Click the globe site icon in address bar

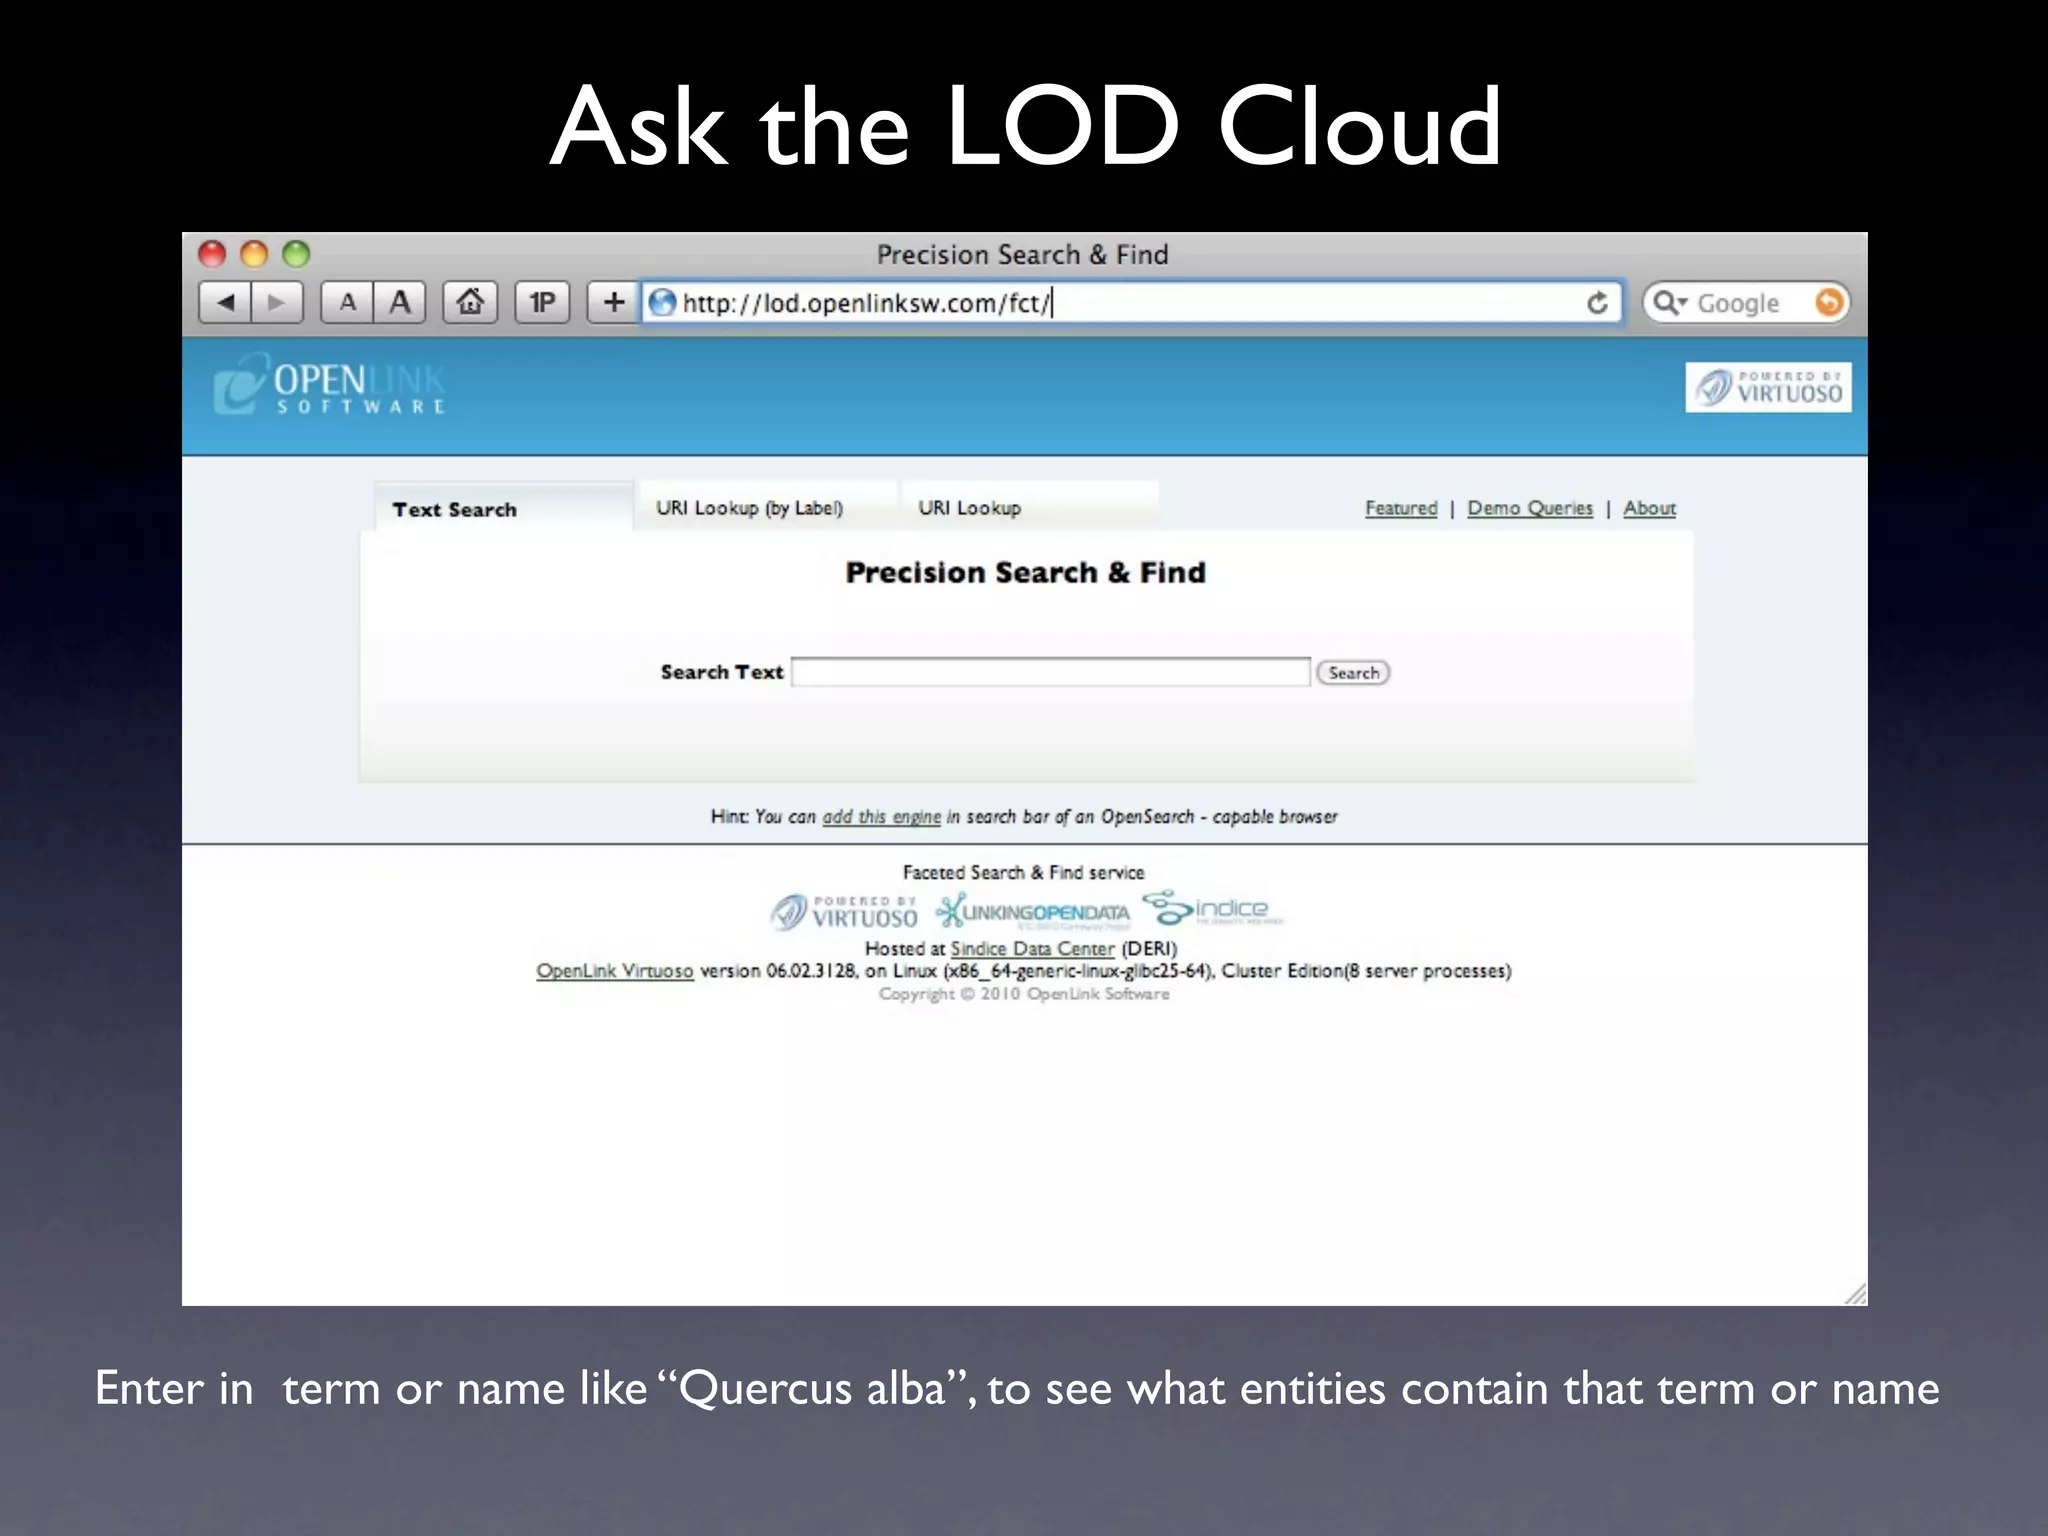[x=662, y=302]
